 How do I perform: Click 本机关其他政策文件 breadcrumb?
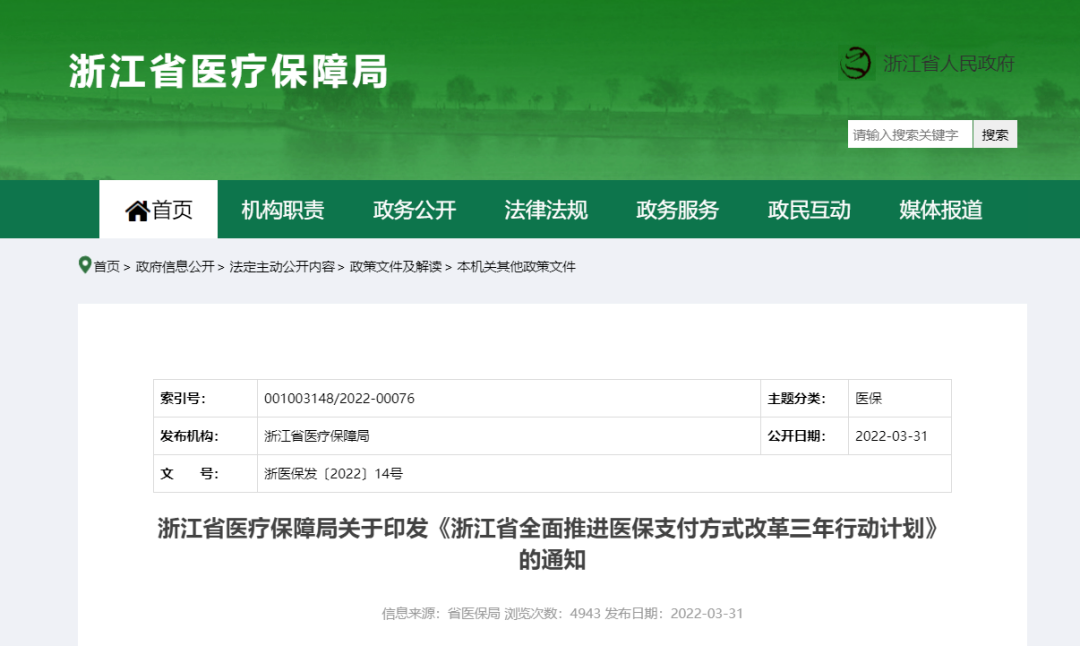(516, 267)
